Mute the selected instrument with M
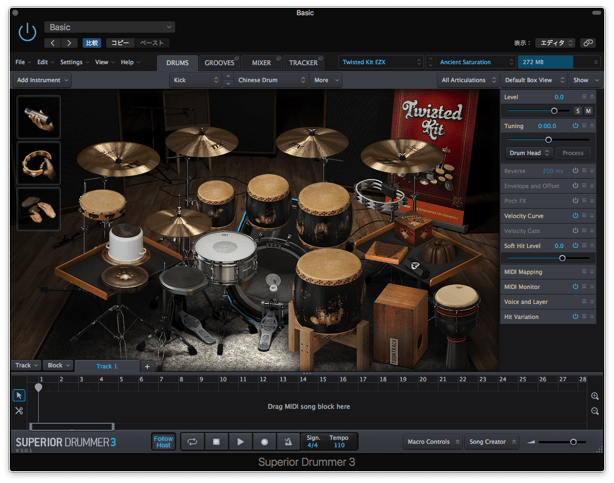 pos(588,111)
